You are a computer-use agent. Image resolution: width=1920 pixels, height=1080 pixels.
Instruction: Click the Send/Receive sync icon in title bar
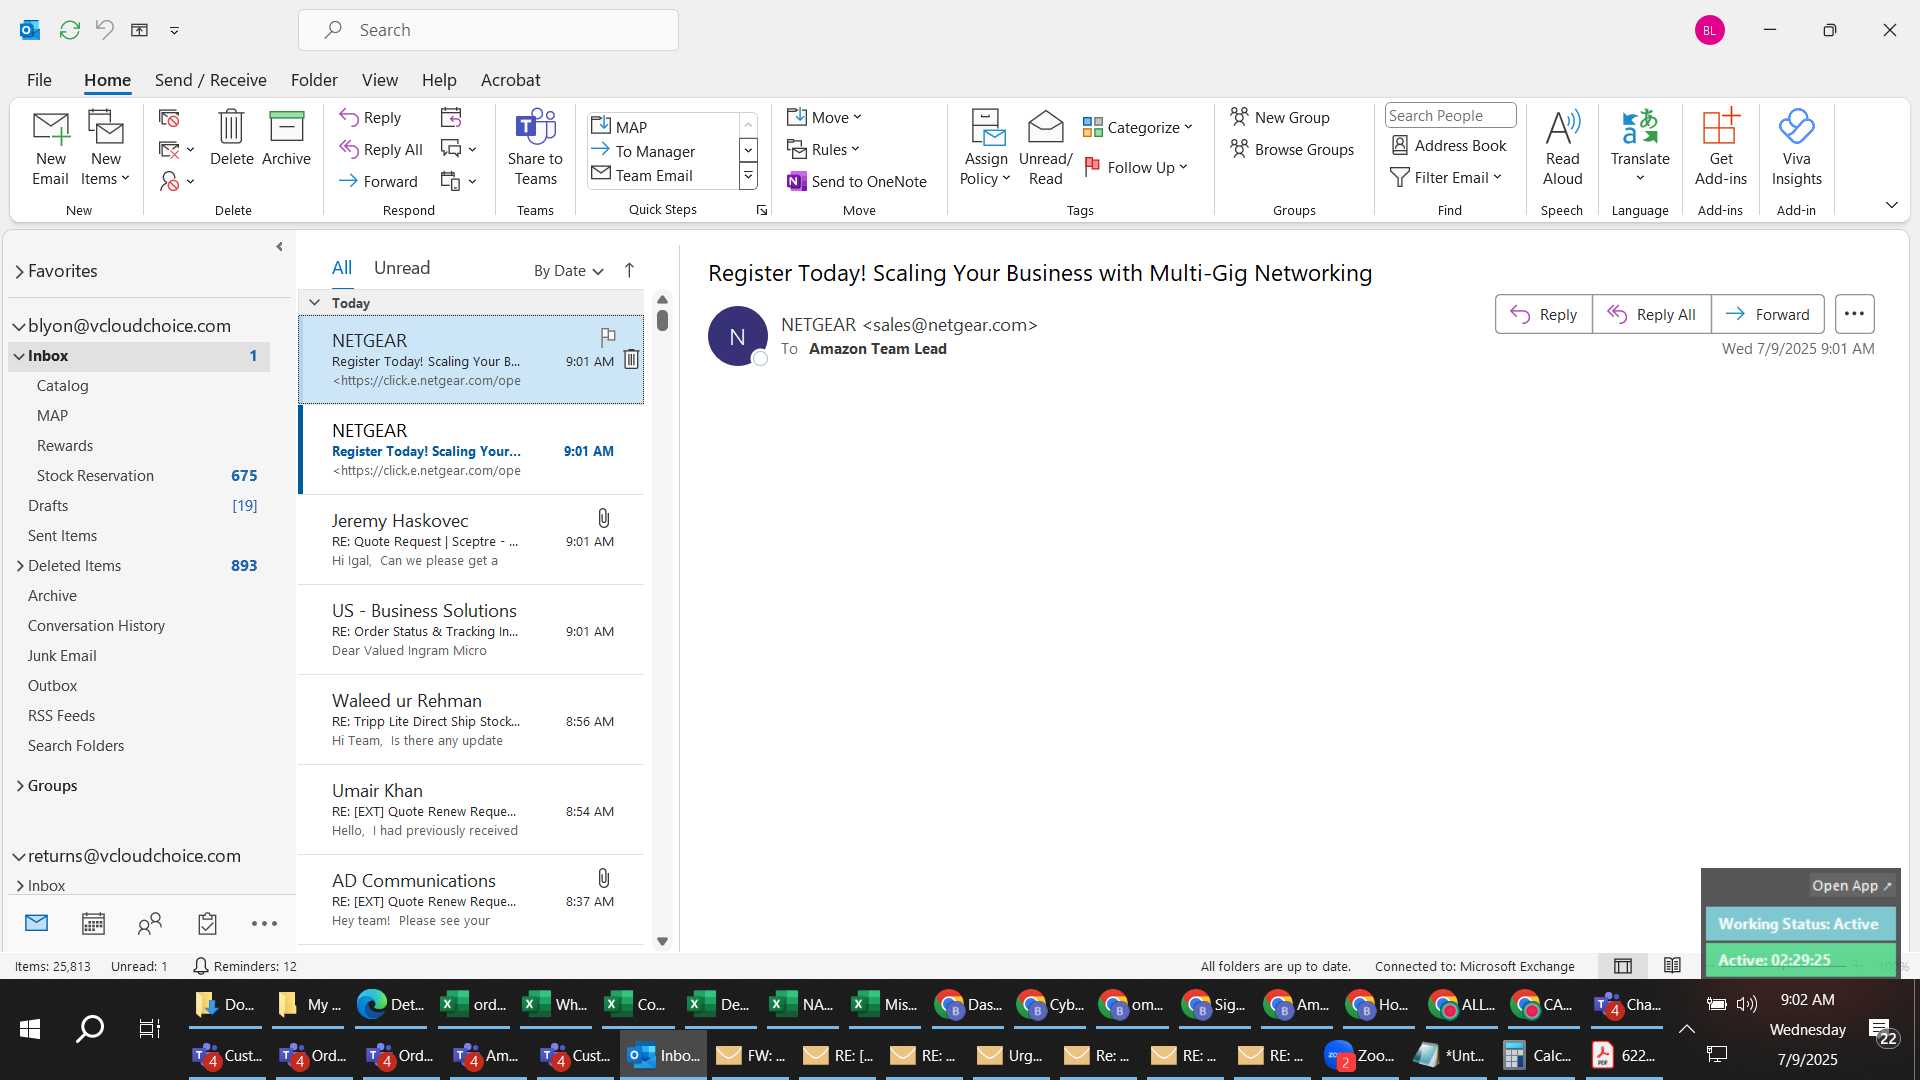(69, 30)
